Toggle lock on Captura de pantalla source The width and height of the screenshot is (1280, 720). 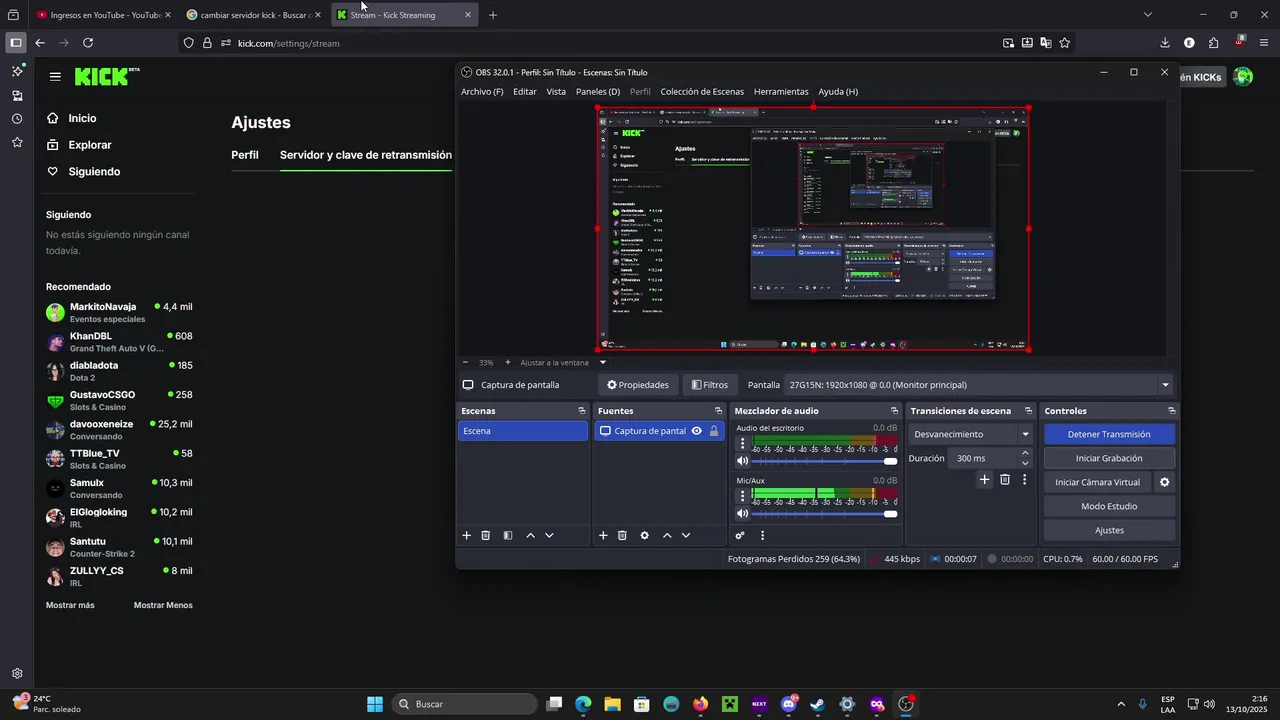point(714,431)
